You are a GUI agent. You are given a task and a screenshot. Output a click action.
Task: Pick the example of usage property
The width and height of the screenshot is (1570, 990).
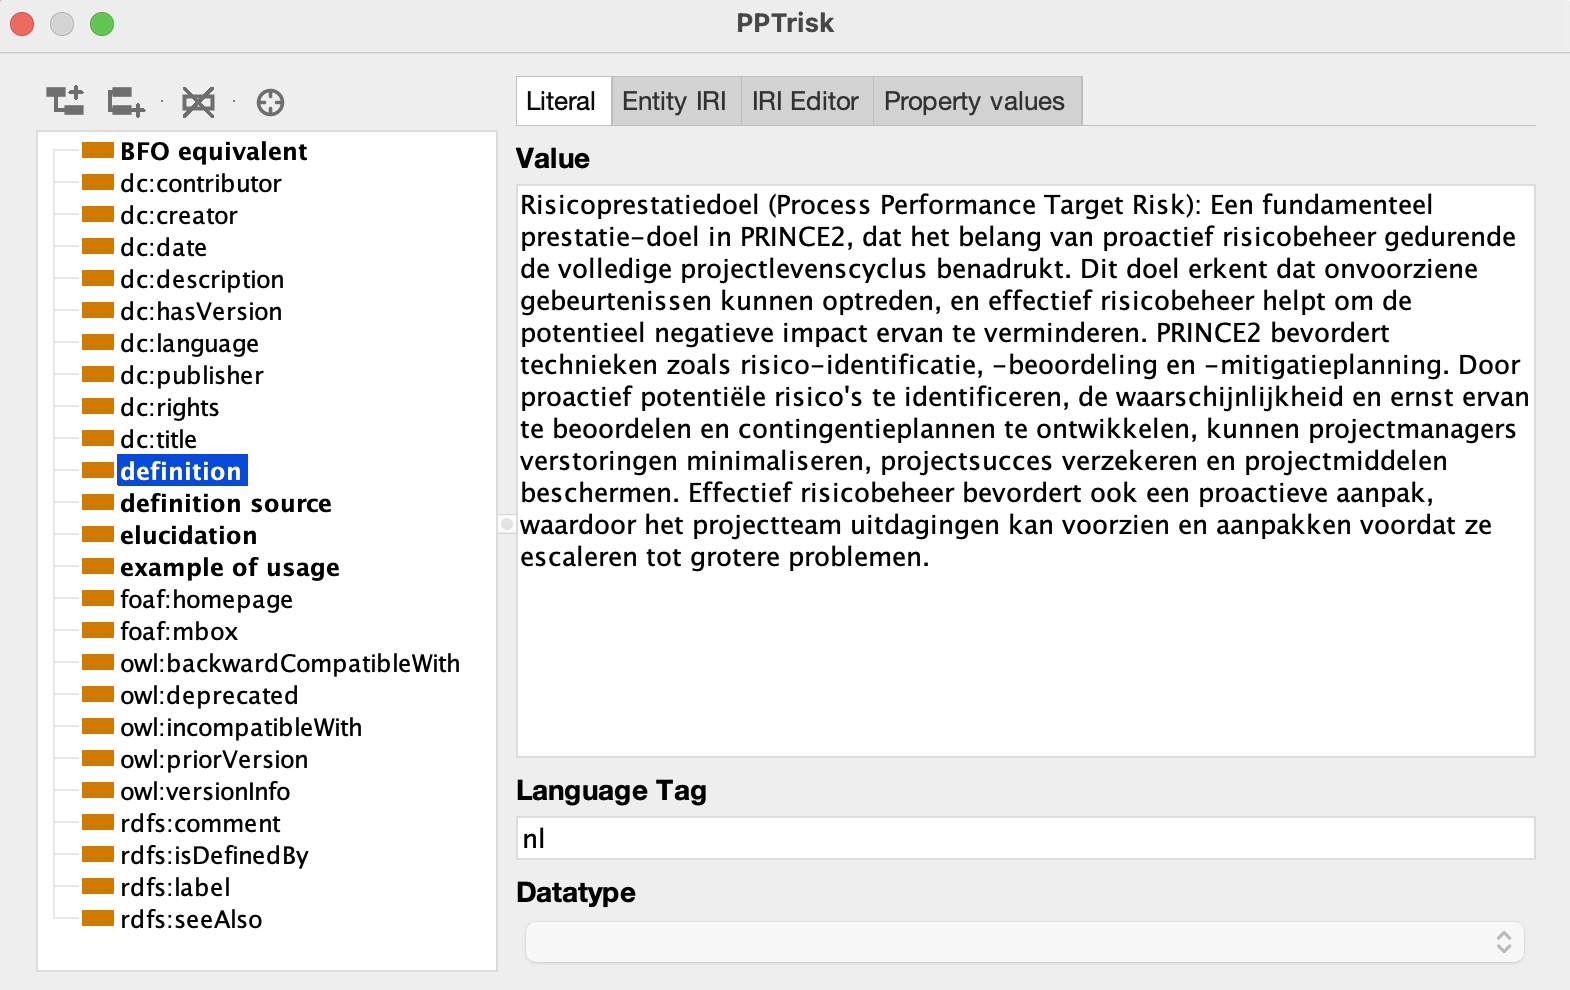pyautogui.click(x=229, y=567)
